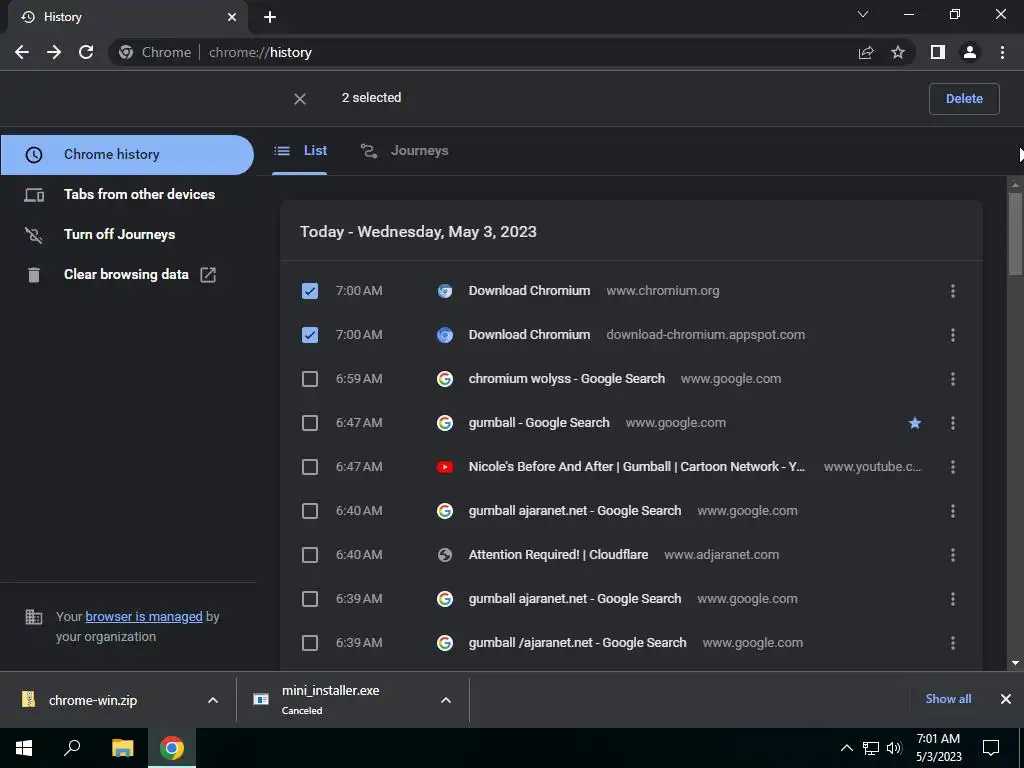
Task: Open more actions for gumball - Google Search entry
Action: (953, 423)
